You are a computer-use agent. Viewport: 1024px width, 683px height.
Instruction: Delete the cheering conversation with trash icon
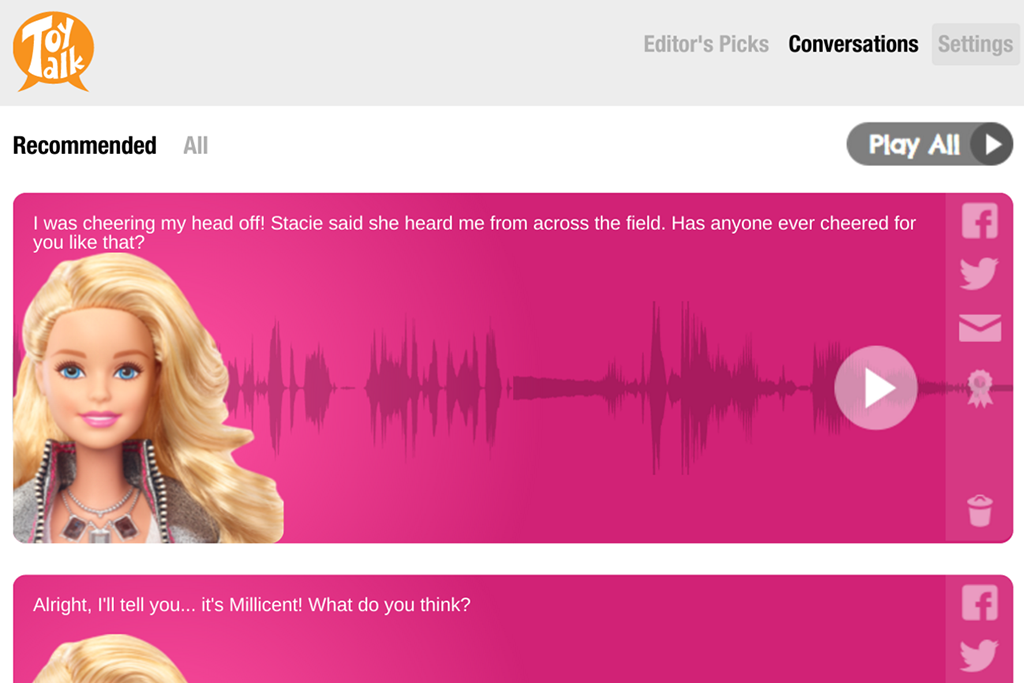coord(980,510)
